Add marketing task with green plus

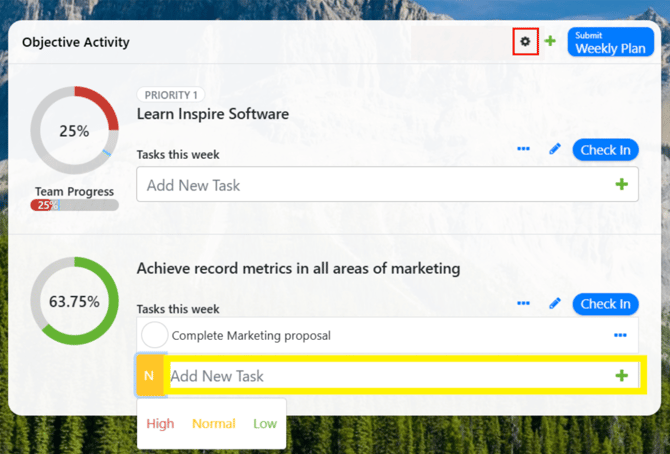[x=622, y=376]
